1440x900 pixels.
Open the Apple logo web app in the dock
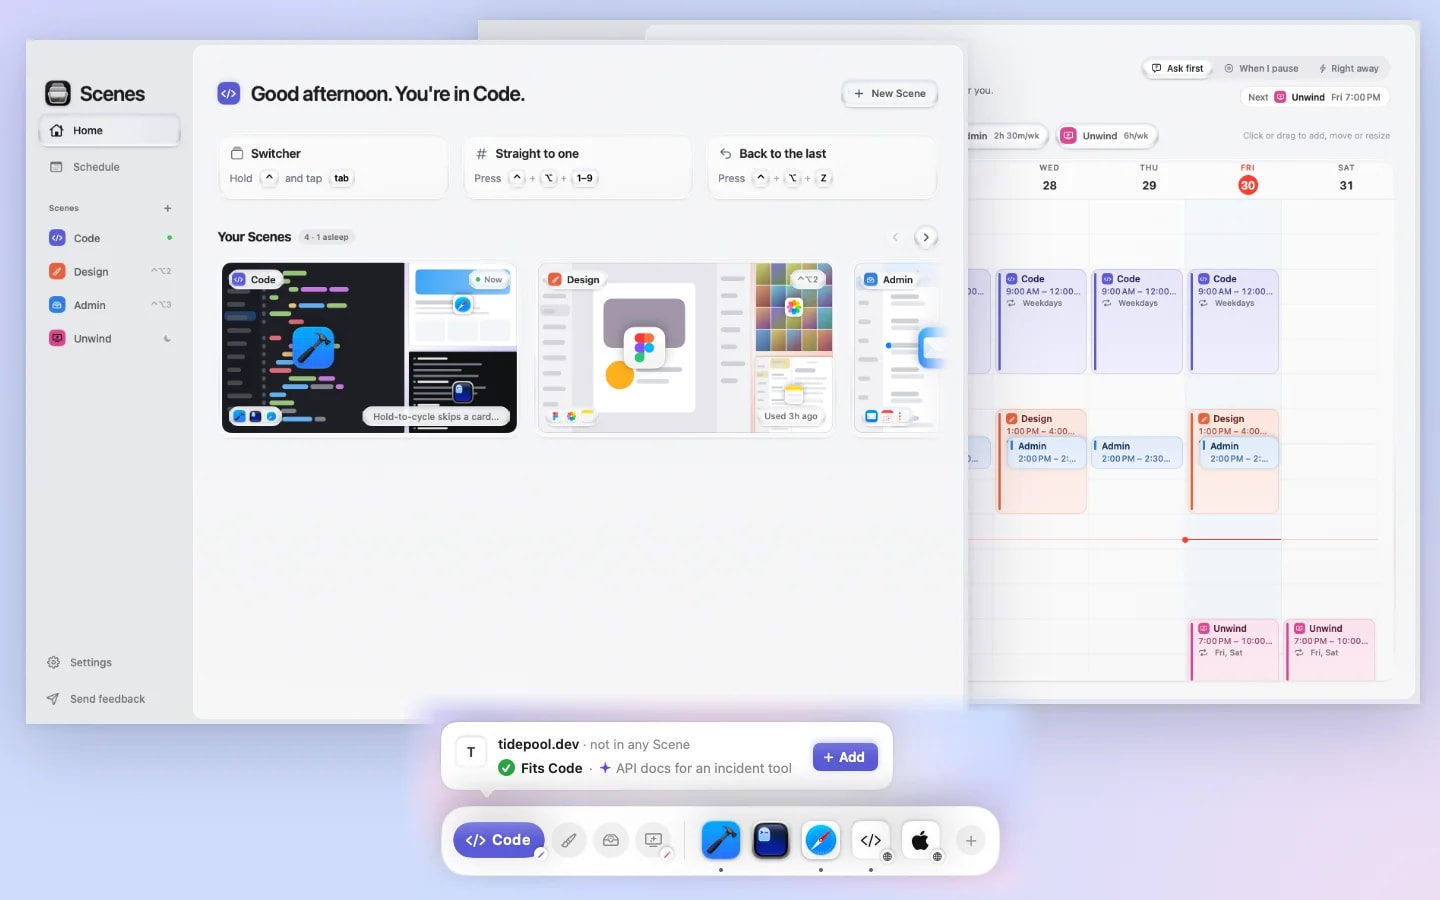pos(921,840)
